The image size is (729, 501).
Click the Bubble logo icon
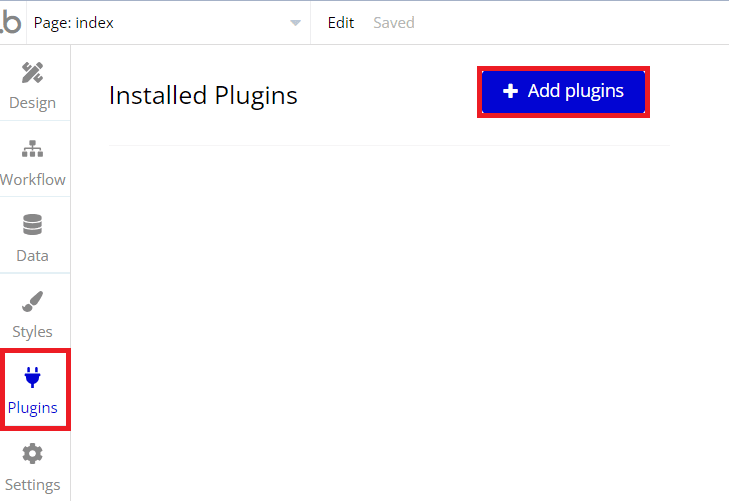click(x=11, y=22)
